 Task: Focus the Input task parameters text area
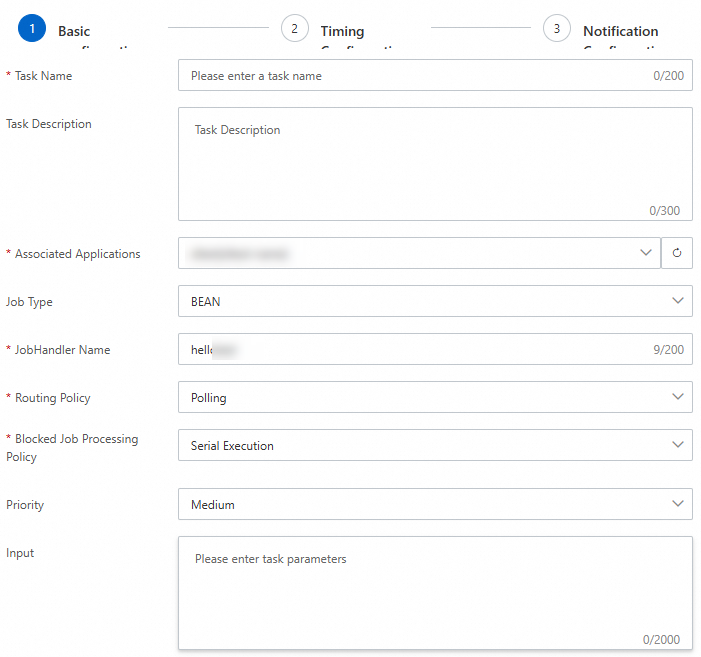434,595
